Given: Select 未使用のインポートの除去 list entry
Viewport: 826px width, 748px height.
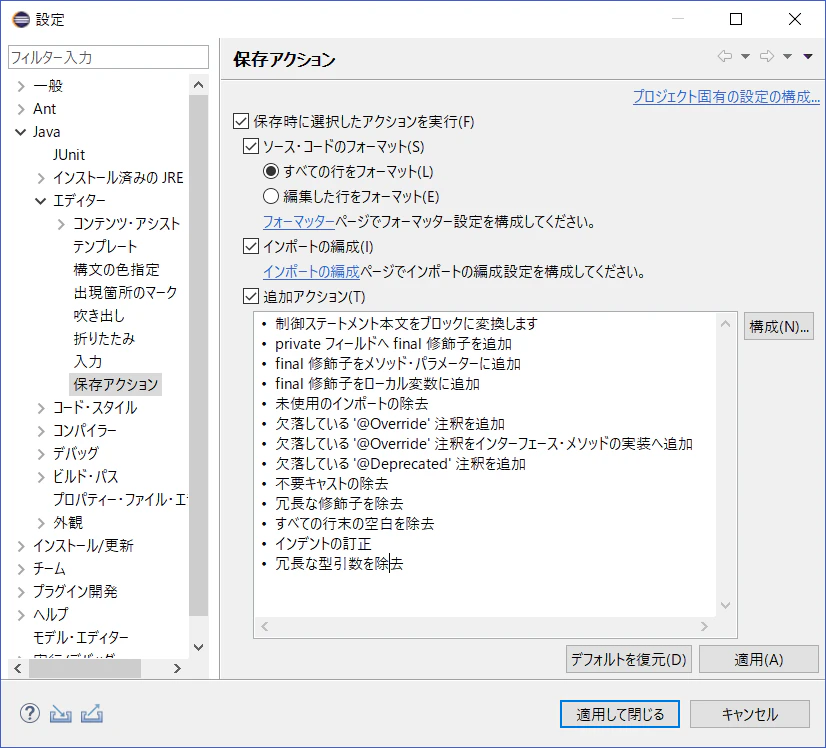Looking at the screenshot, I should point(351,403).
